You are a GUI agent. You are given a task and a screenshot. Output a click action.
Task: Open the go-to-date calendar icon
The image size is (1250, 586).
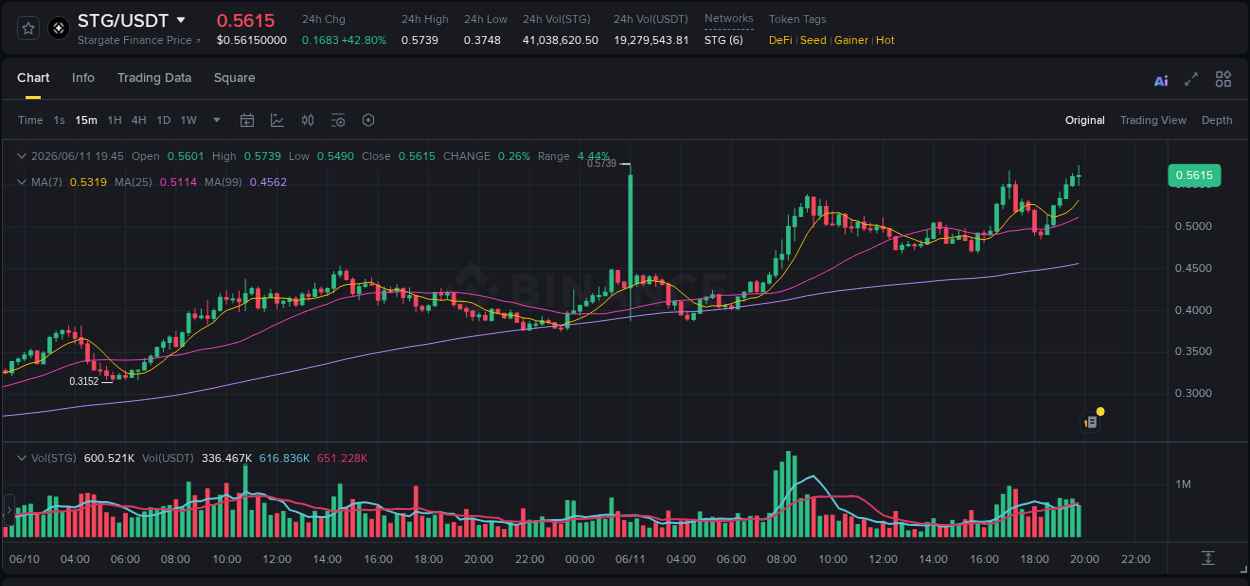(x=247, y=120)
